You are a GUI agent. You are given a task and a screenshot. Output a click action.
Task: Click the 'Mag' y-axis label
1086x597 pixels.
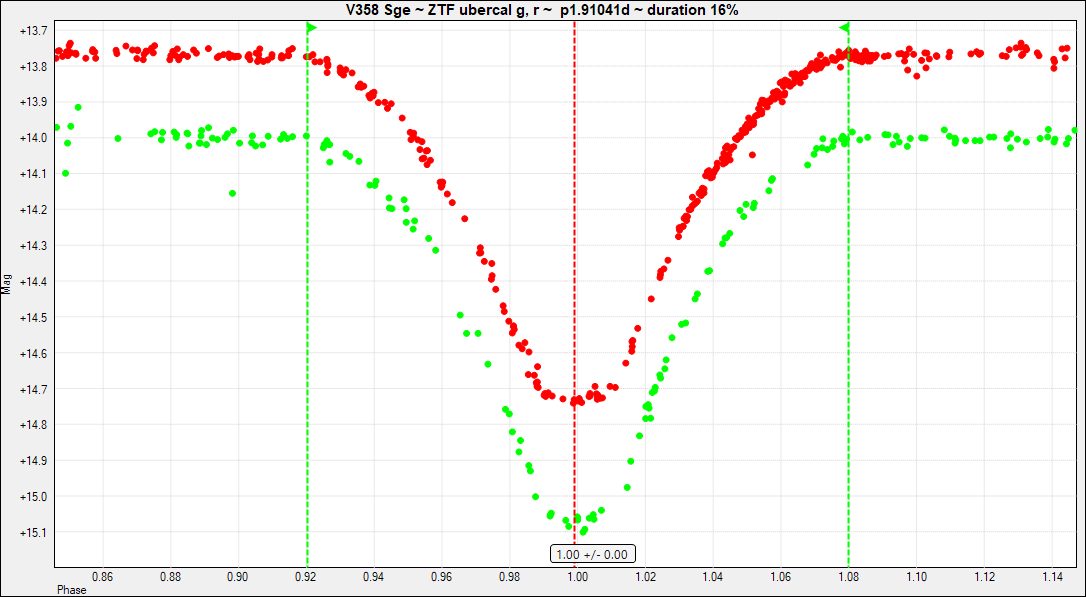(8, 284)
